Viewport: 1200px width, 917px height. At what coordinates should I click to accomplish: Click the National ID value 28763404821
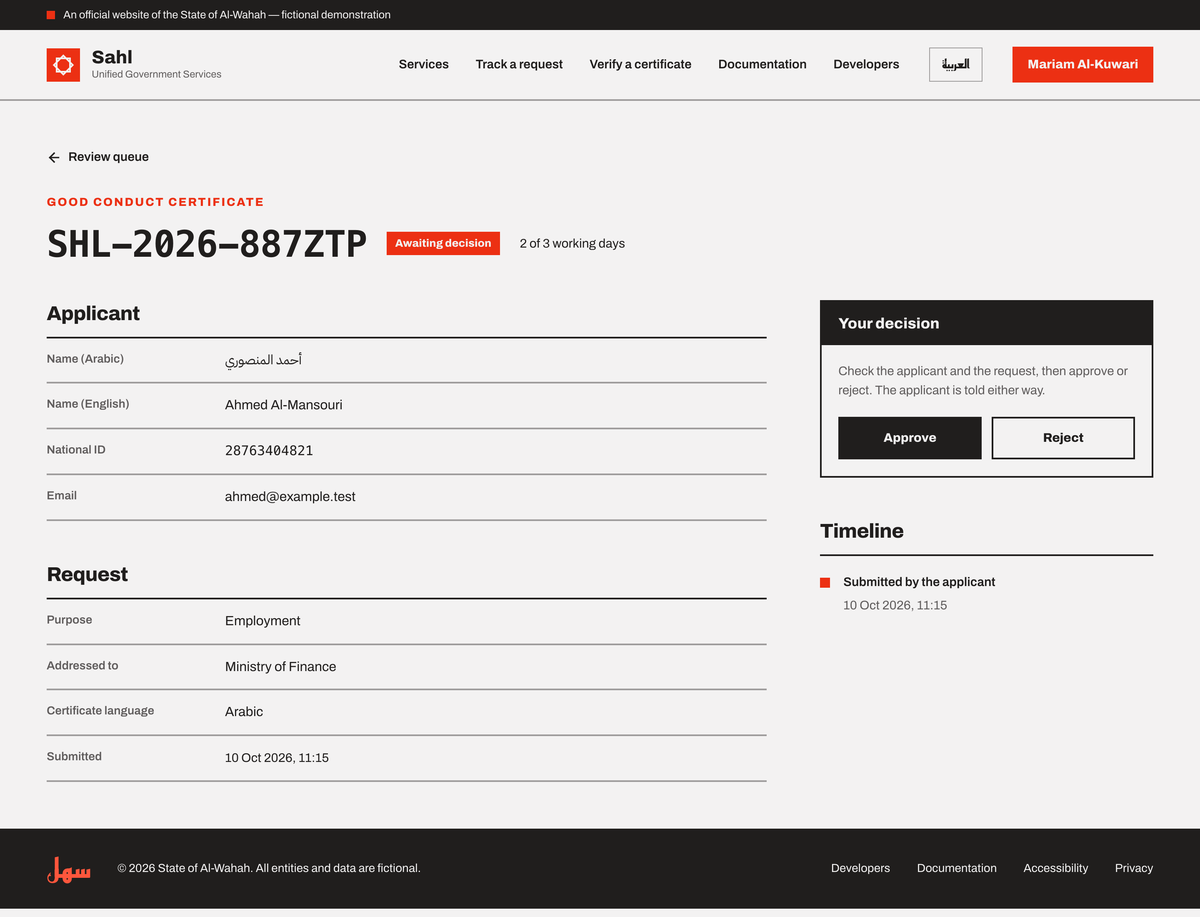[x=269, y=451]
